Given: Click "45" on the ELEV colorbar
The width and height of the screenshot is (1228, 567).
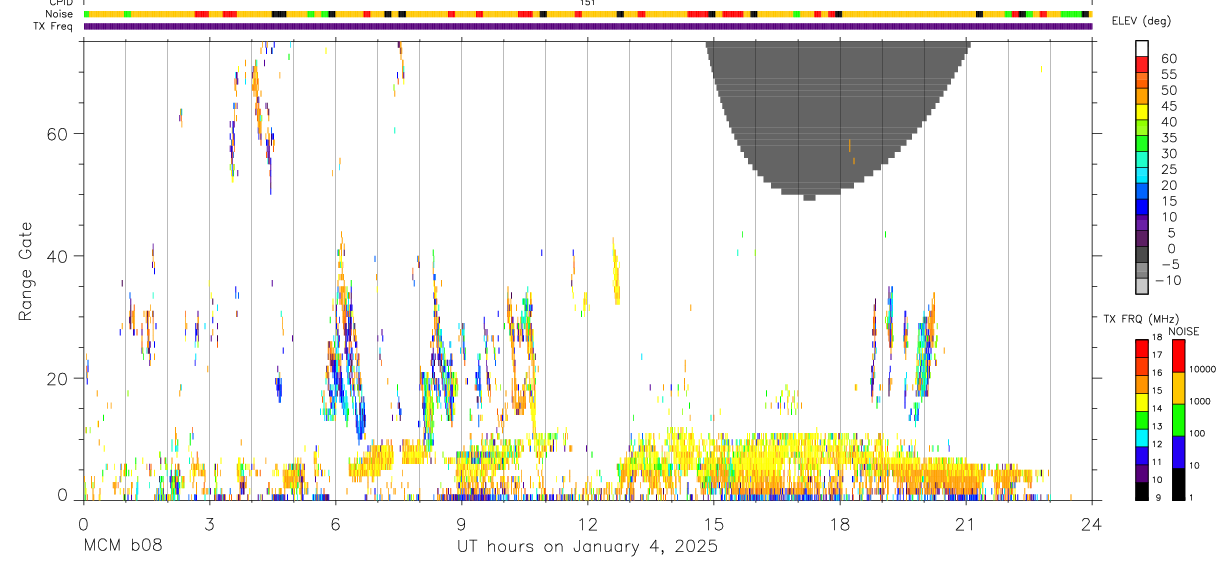Looking at the screenshot, I should click(x=1168, y=106).
